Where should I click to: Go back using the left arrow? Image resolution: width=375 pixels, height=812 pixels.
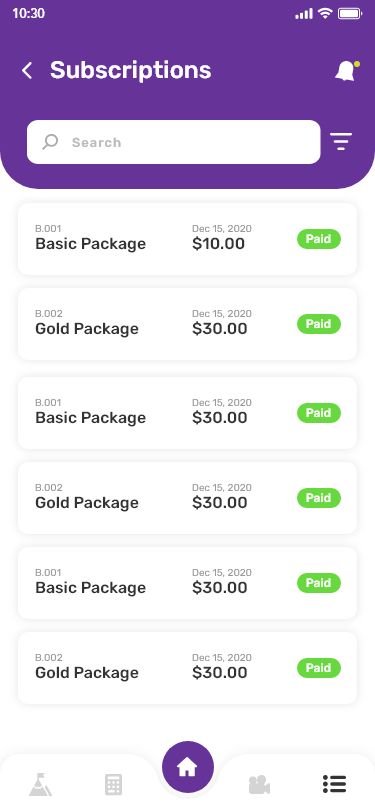click(x=27, y=70)
